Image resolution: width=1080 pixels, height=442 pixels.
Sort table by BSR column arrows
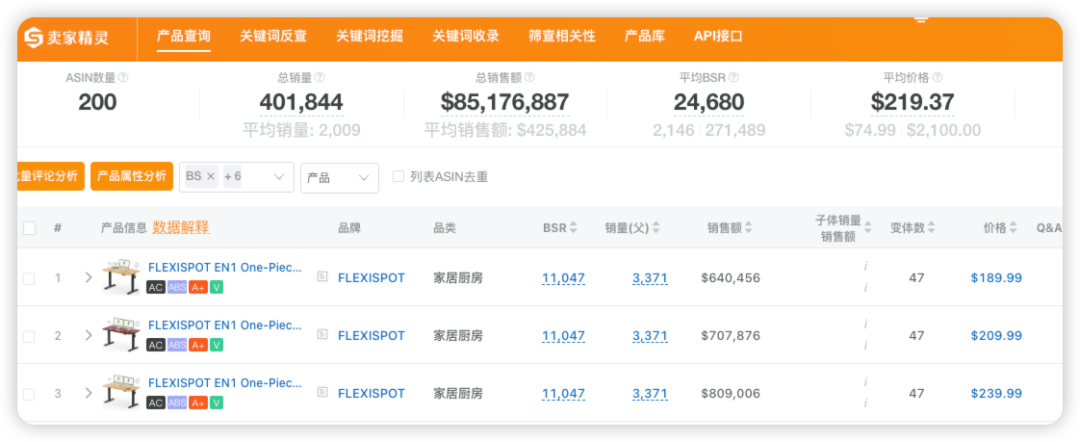[573, 228]
